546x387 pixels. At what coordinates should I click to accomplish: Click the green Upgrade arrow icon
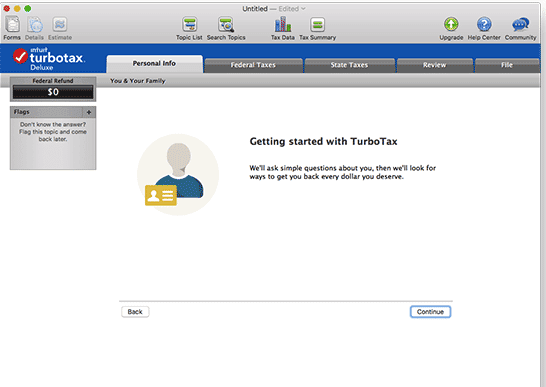point(451,24)
